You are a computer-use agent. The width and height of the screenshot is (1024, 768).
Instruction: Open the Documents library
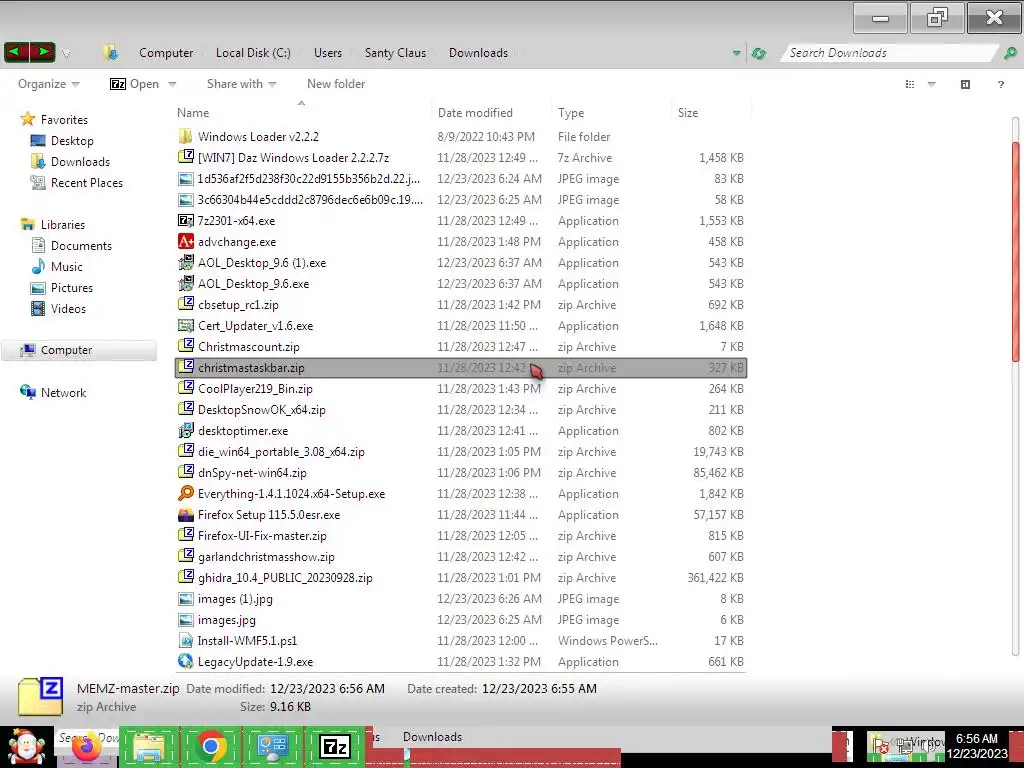click(x=81, y=246)
